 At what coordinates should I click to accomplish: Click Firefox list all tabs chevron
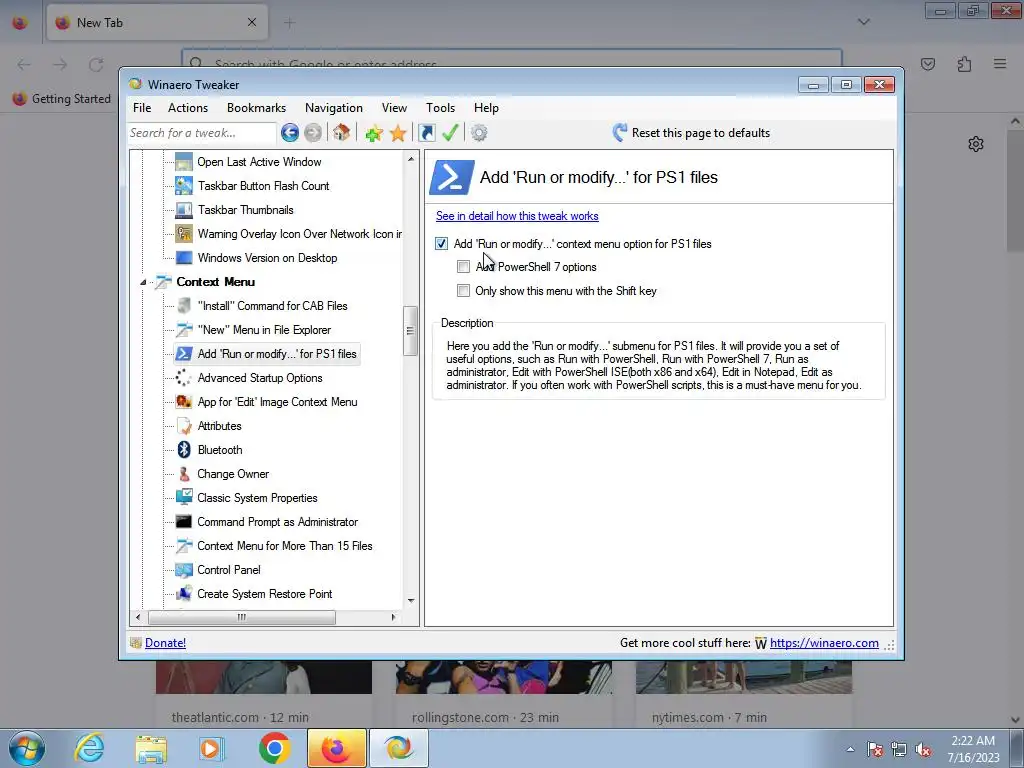(863, 22)
